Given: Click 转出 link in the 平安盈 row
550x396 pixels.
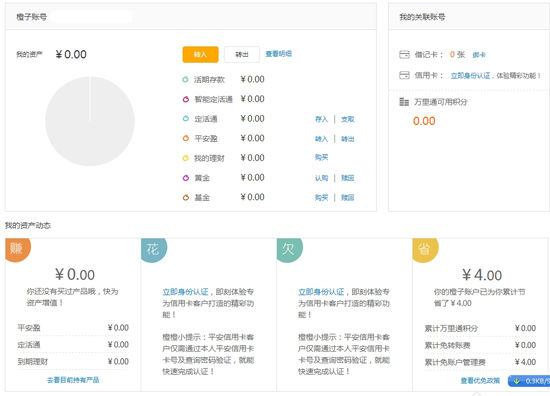Looking at the screenshot, I should [348, 139].
